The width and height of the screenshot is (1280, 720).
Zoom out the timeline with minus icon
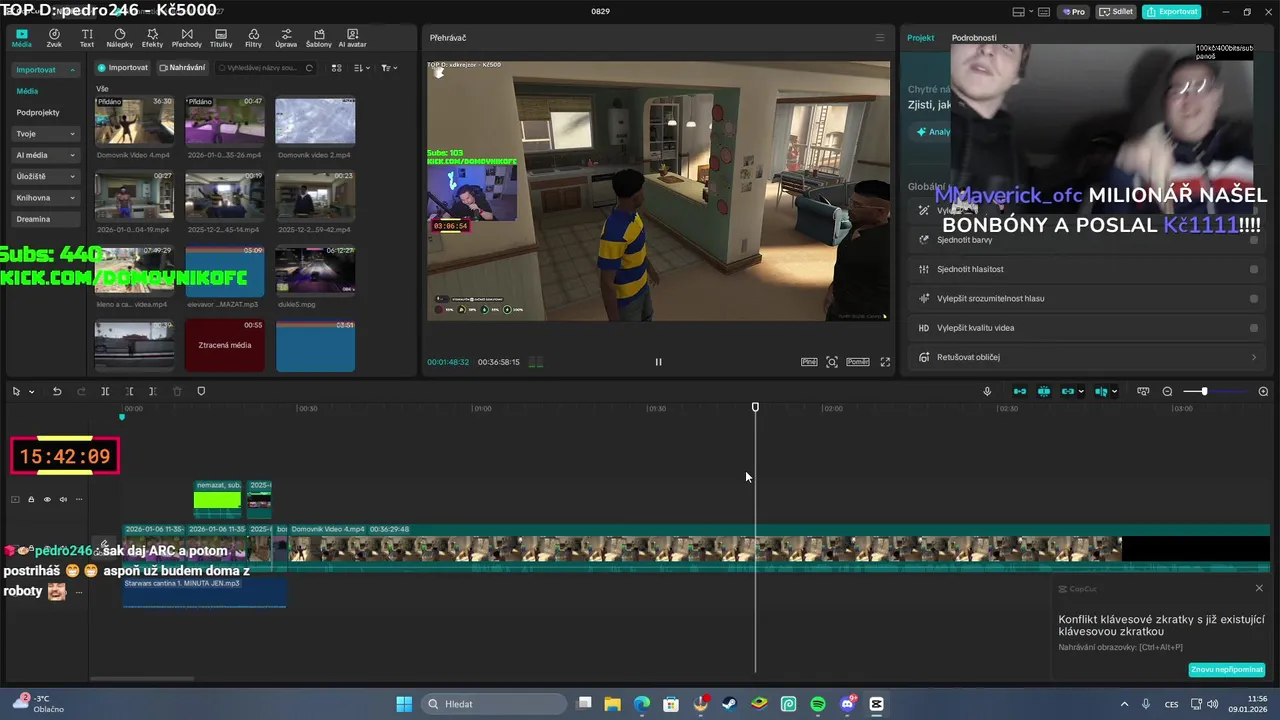1167,391
